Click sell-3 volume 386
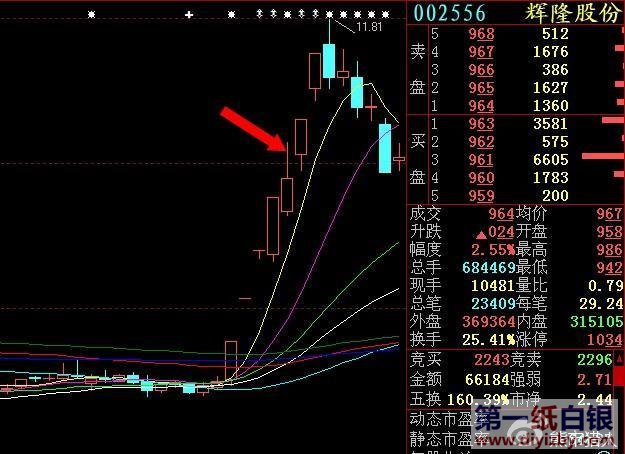 555,70
